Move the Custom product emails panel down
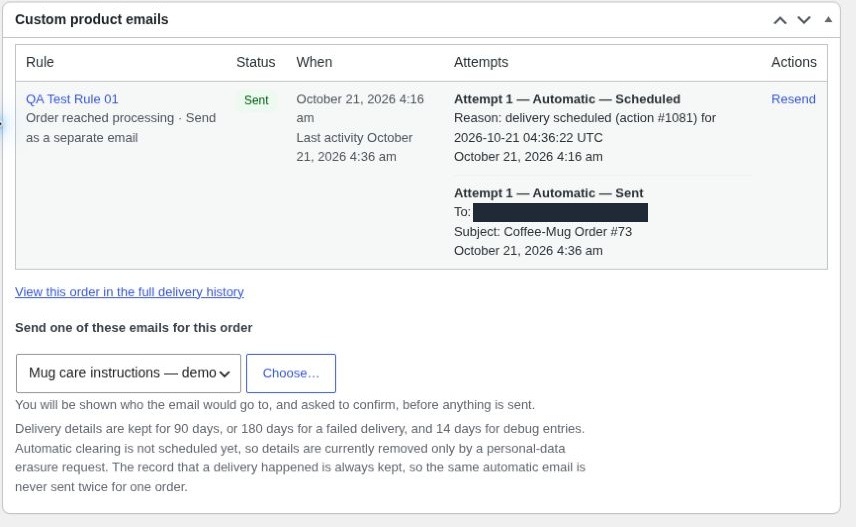The width and height of the screenshot is (856, 527). (x=804, y=20)
